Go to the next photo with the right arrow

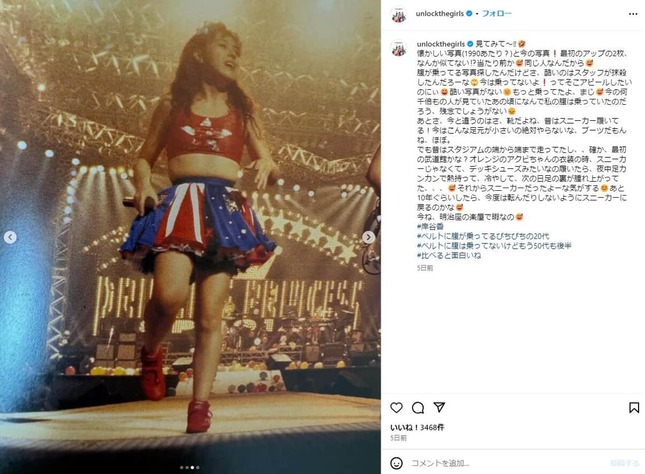368,237
